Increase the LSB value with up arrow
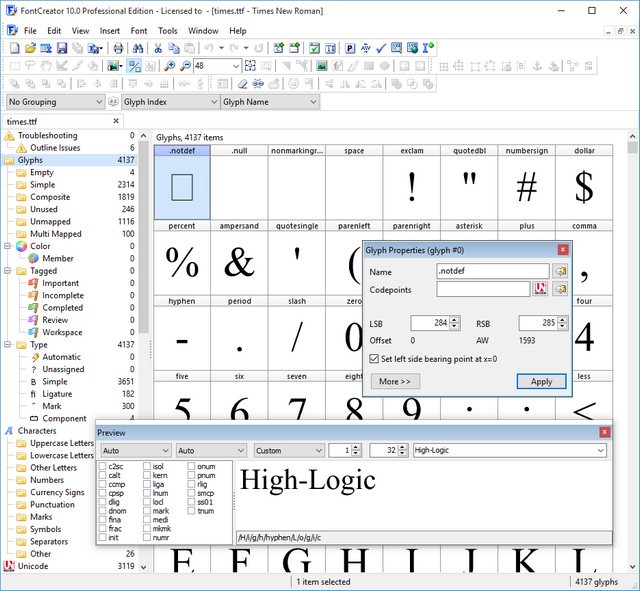Image resolution: width=640 pixels, height=591 pixels. tap(455, 319)
